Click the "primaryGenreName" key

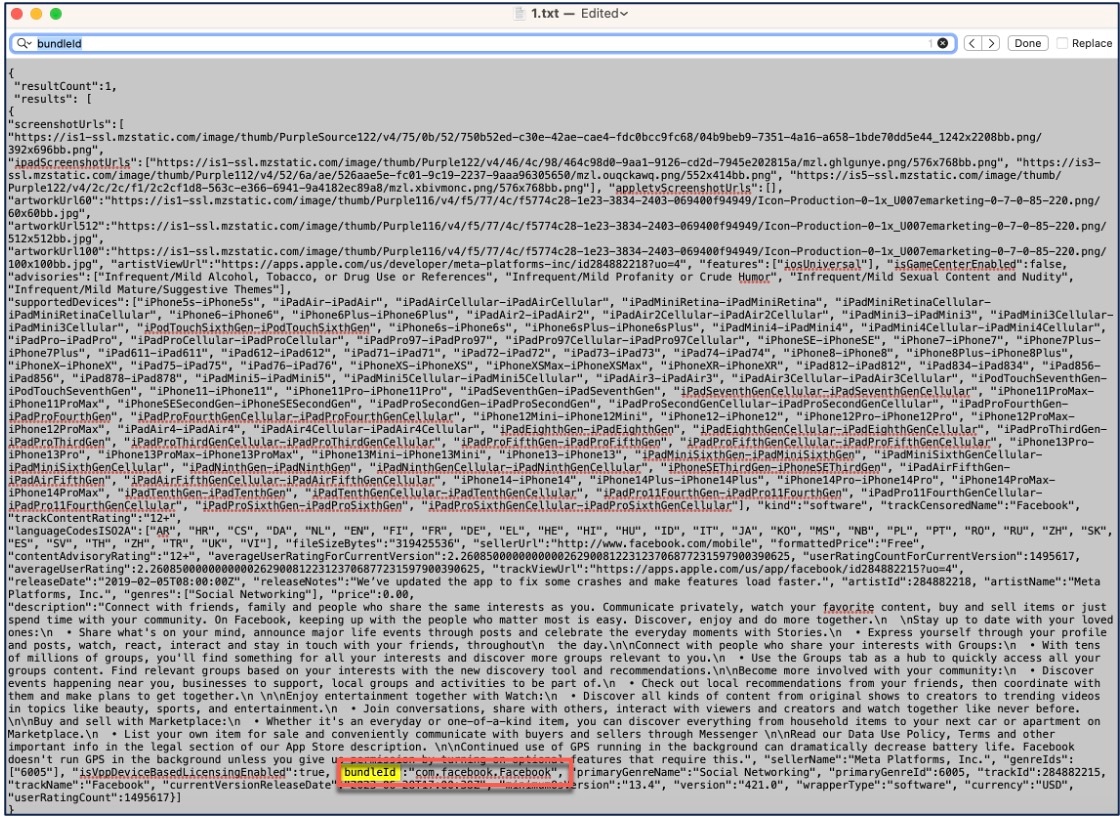click(x=631, y=772)
